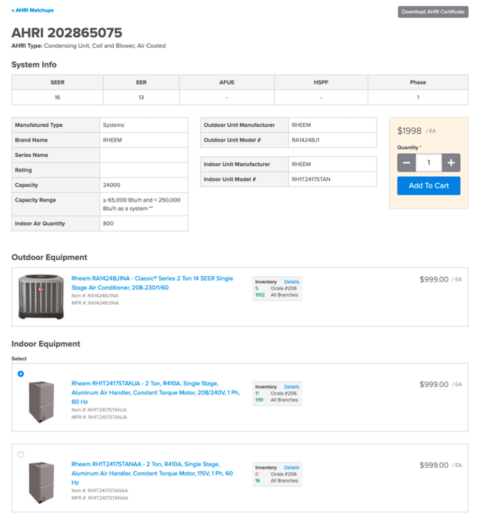Click the Brand Name value RHEEM
The image size is (480, 526).
pyautogui.click(x=112, y=140)
